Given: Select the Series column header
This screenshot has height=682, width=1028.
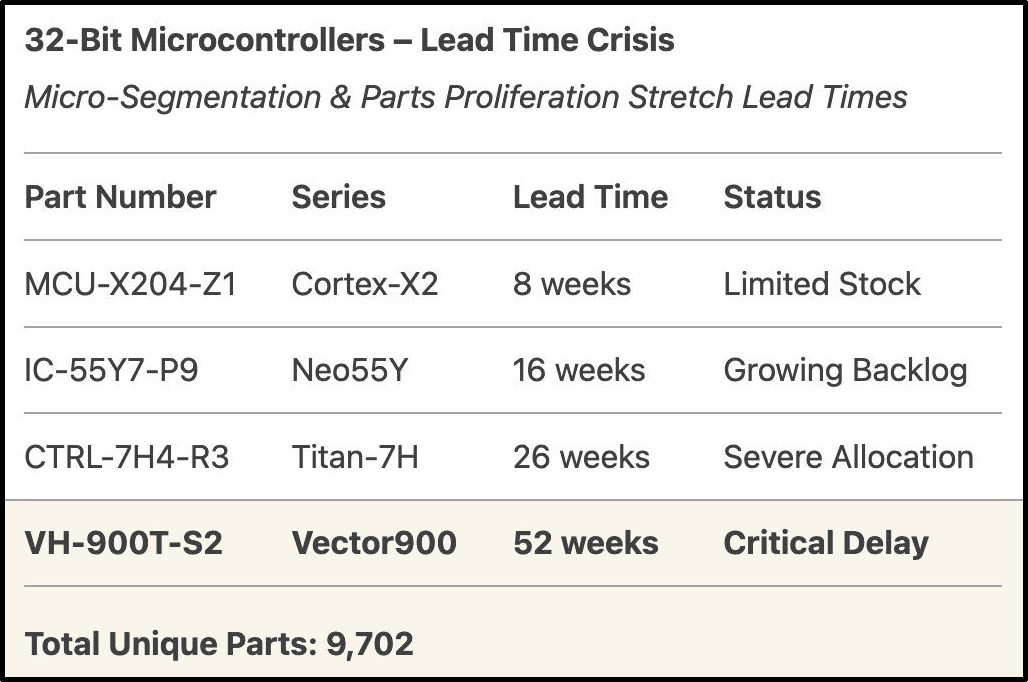Looking at the screenshot, I should 338,197.
